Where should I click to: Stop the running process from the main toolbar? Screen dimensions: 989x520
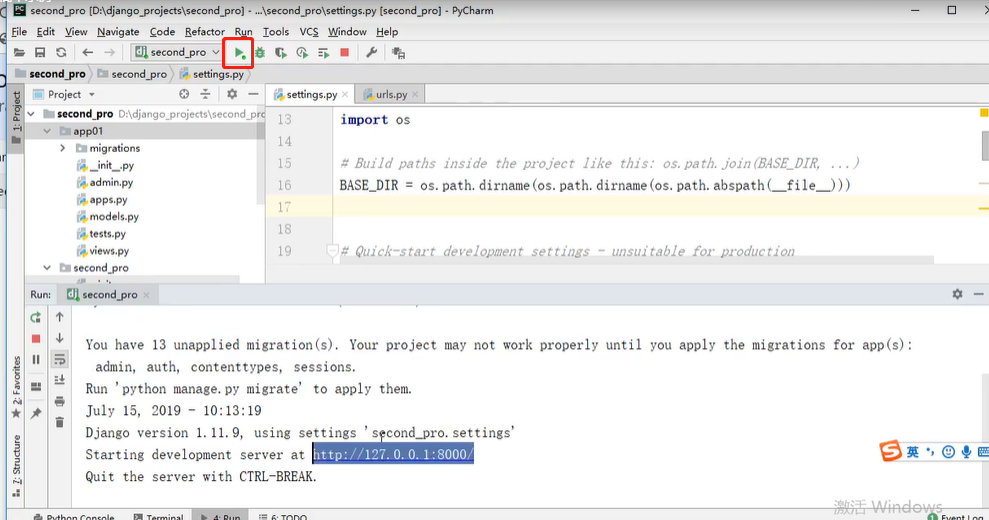(x=344, y=52)
